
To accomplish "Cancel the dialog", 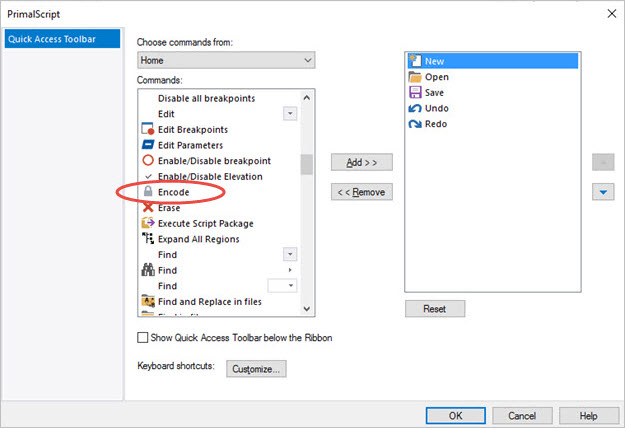I will point(522,415).
